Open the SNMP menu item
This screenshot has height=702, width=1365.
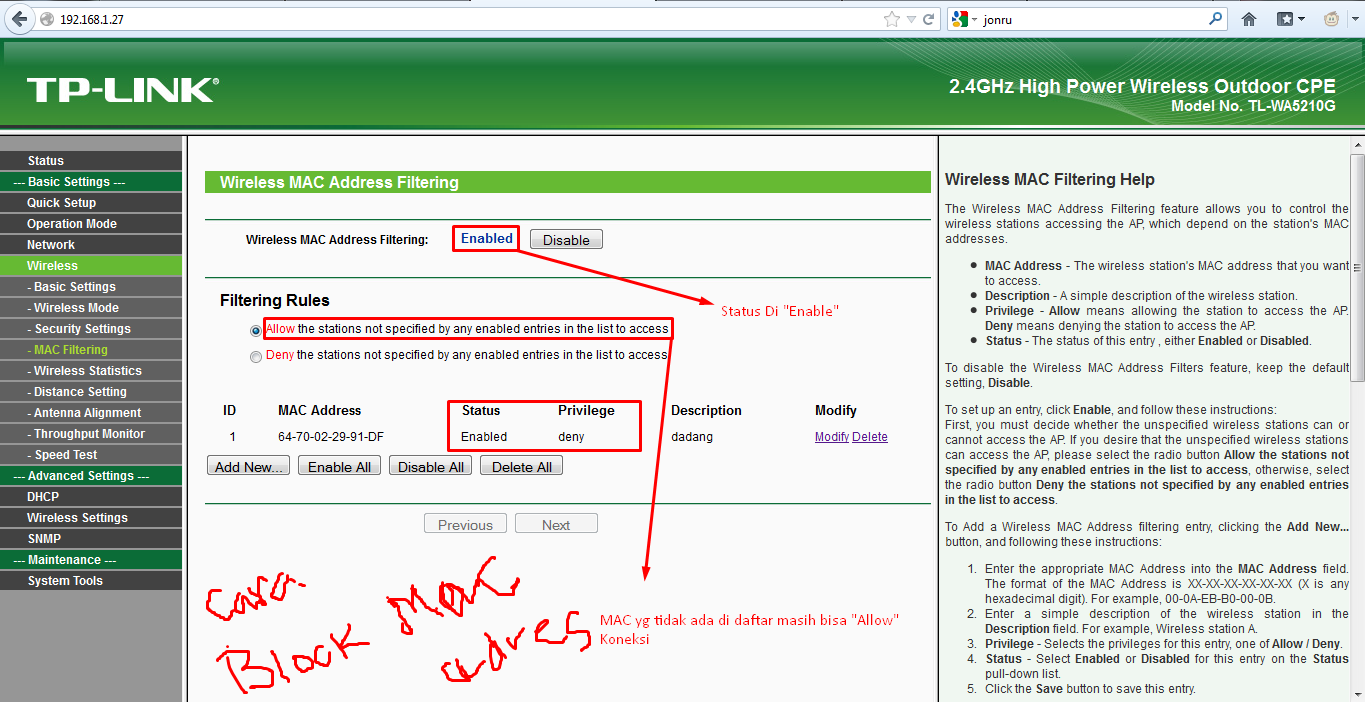(91, 539)
